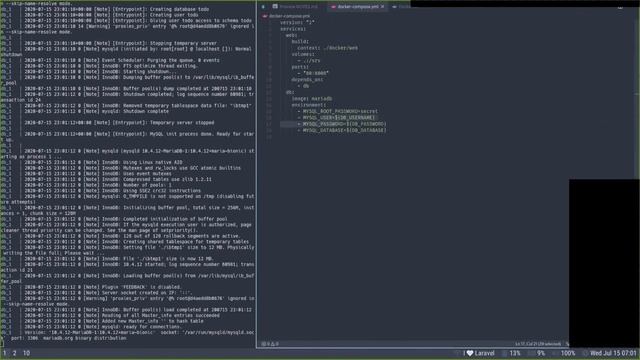Click the 'volumes:' key line

(x=303, y=54)
